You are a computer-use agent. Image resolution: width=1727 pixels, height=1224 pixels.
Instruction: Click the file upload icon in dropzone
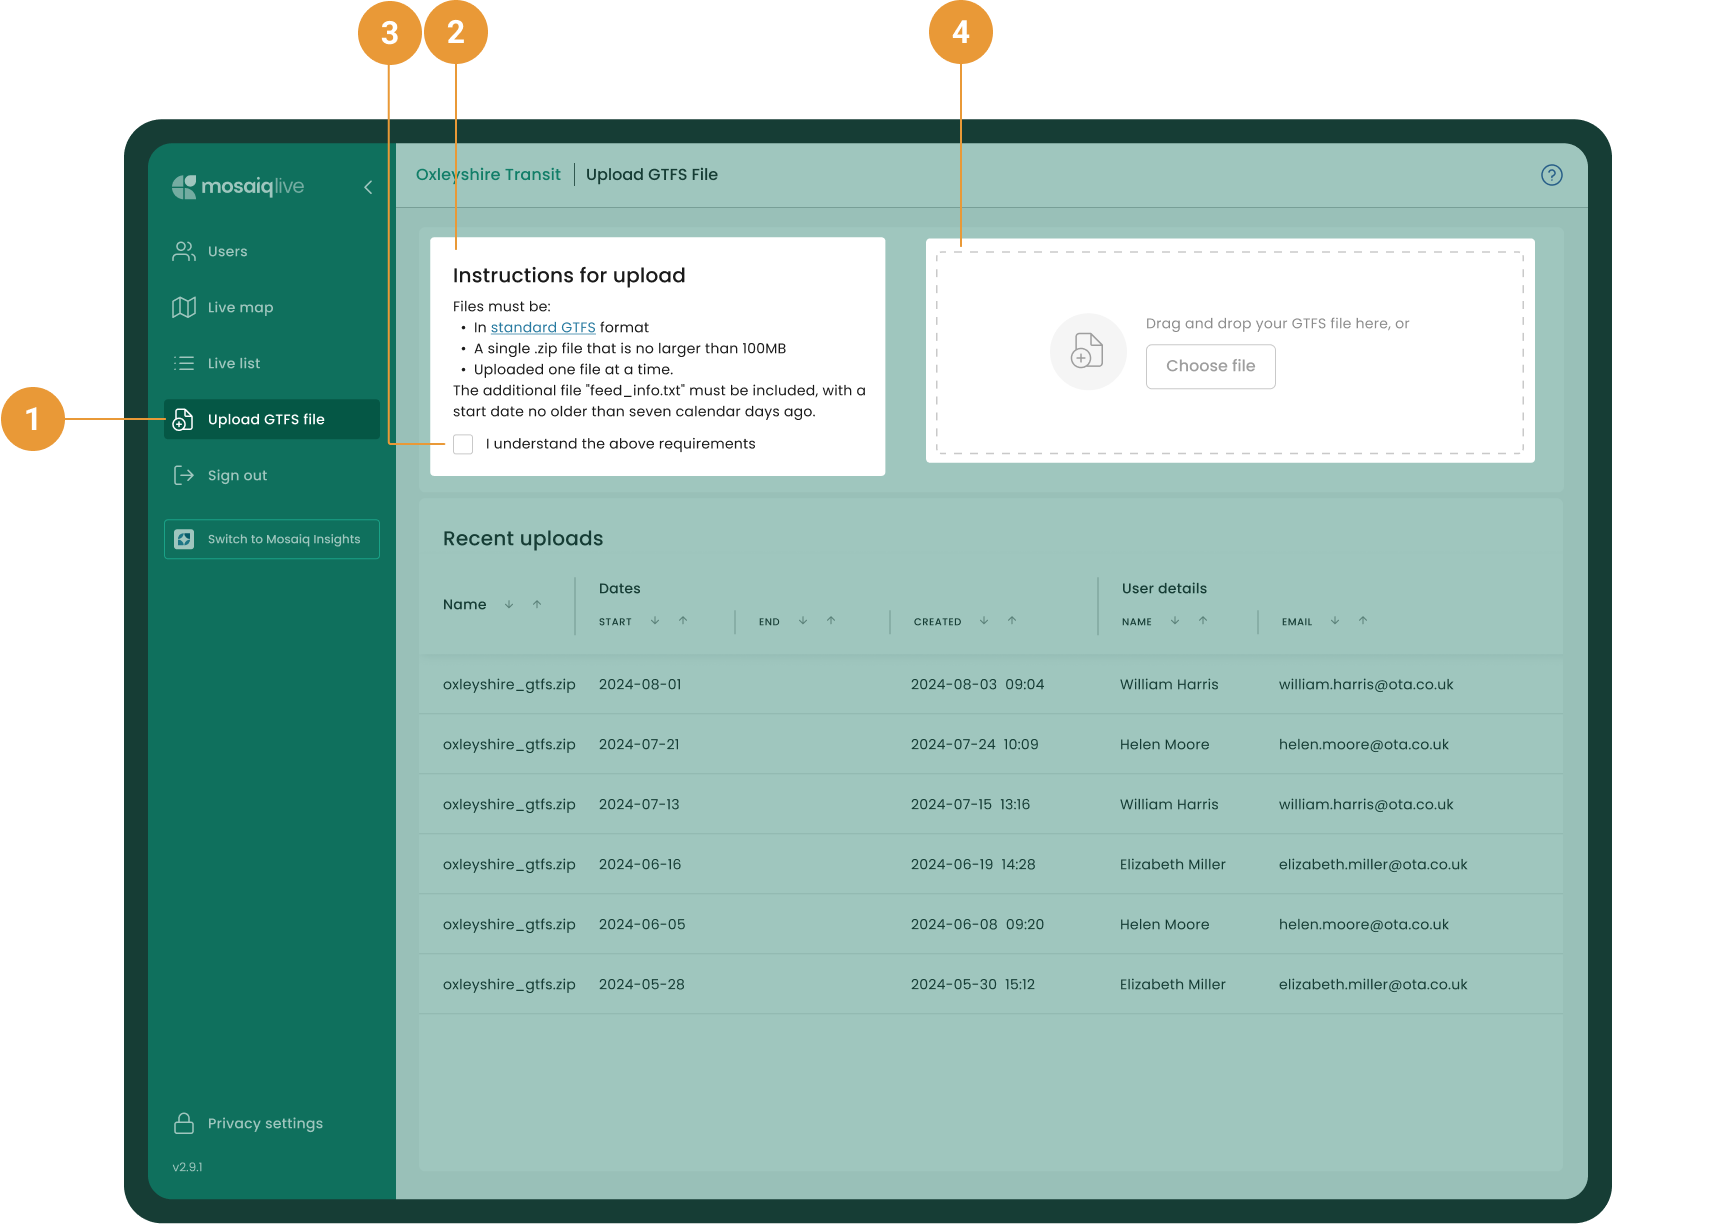1087,351
